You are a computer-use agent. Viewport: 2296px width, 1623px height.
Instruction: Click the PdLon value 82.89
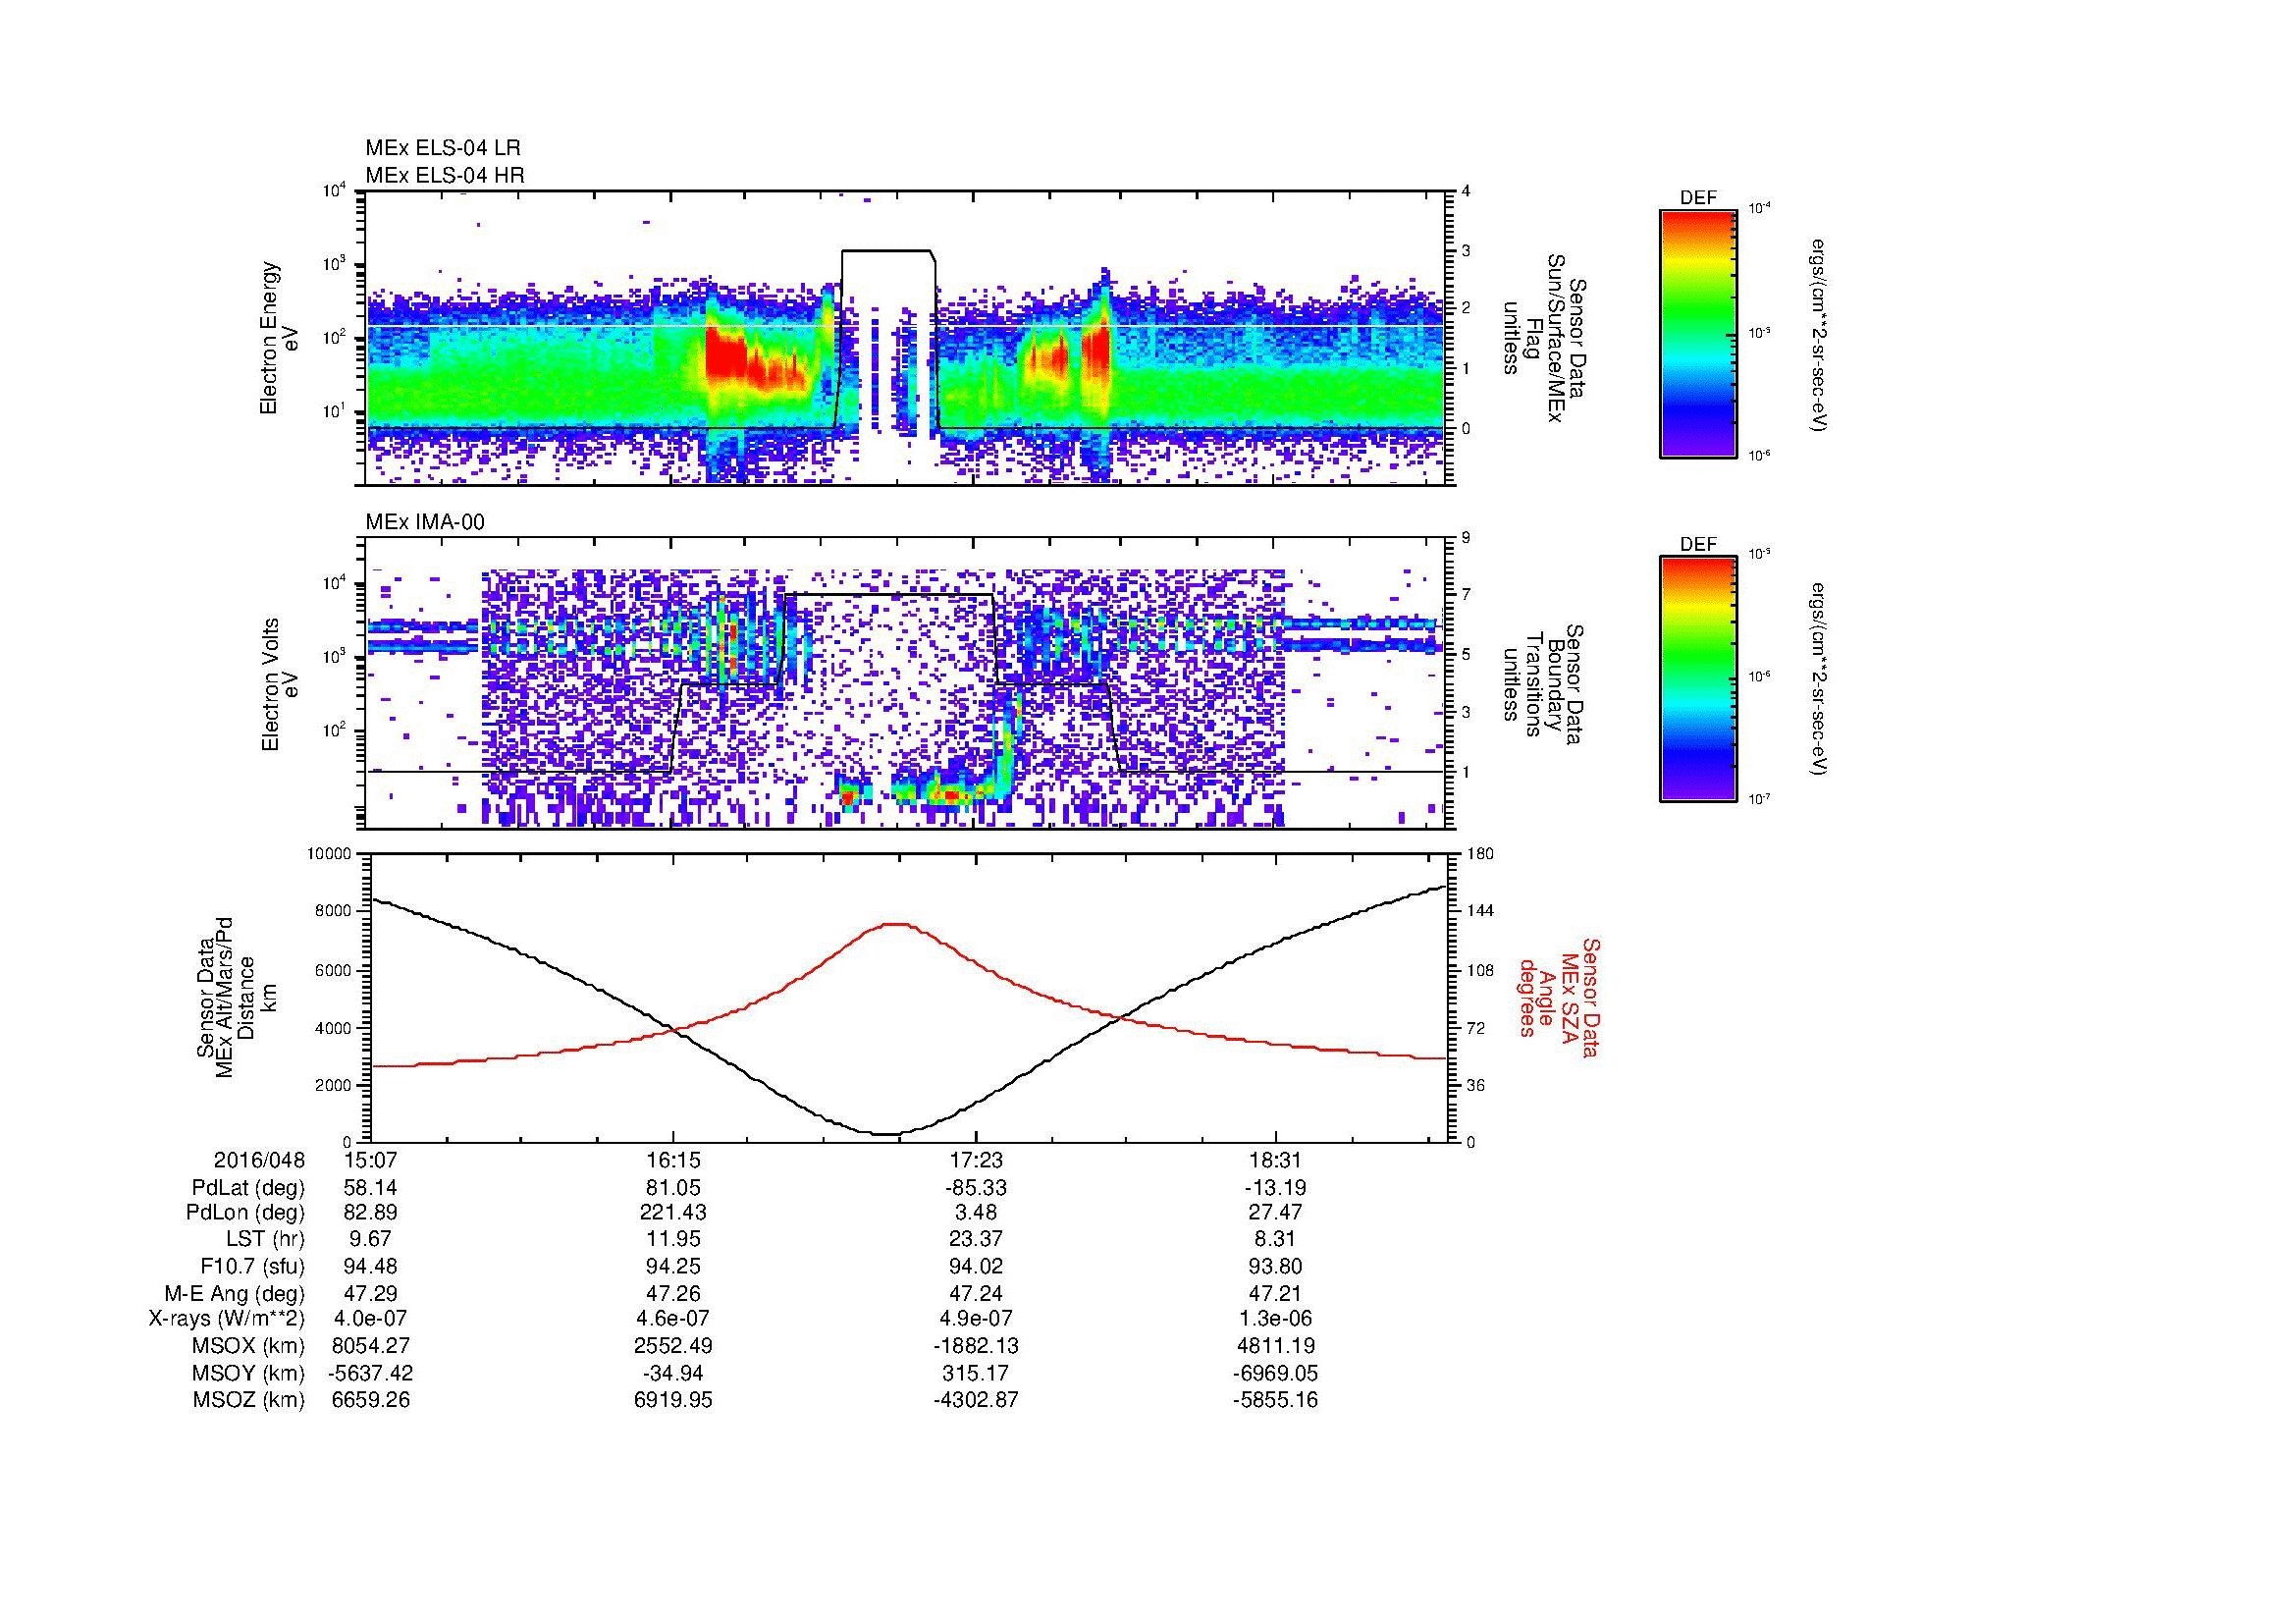(x=370, y=1213)
